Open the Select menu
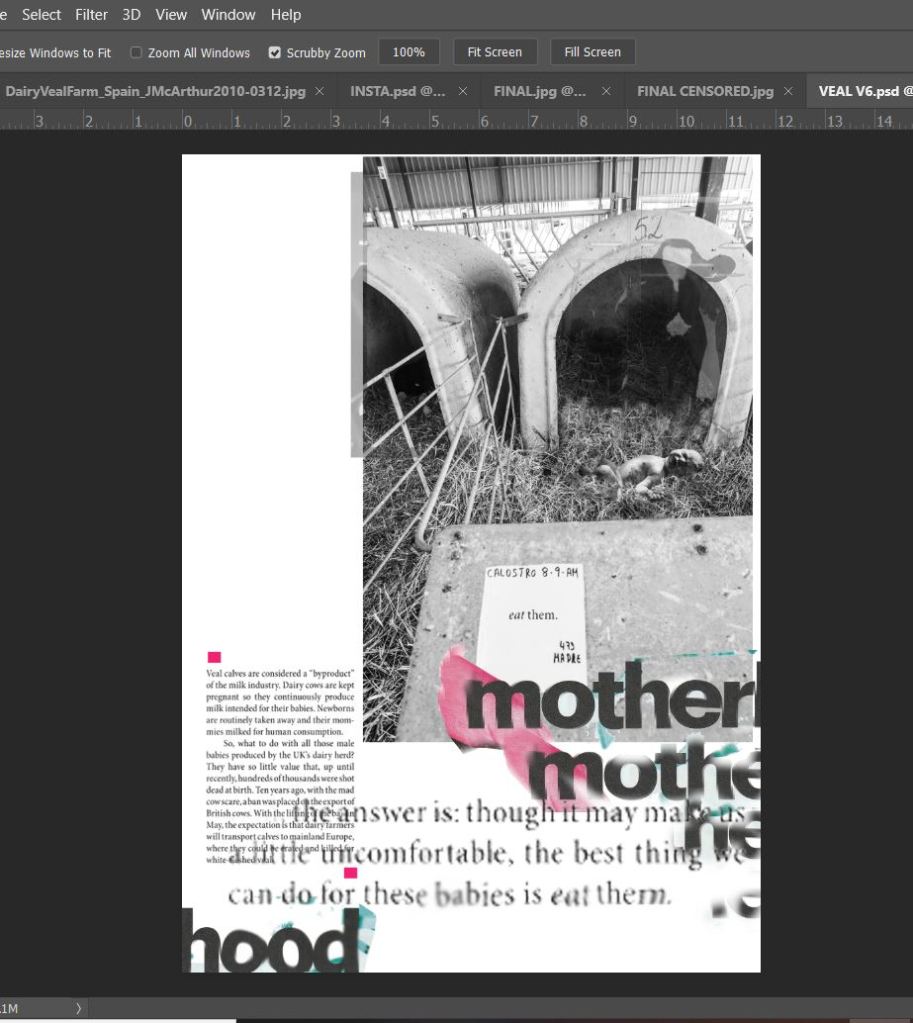 (x=42, y=15)
